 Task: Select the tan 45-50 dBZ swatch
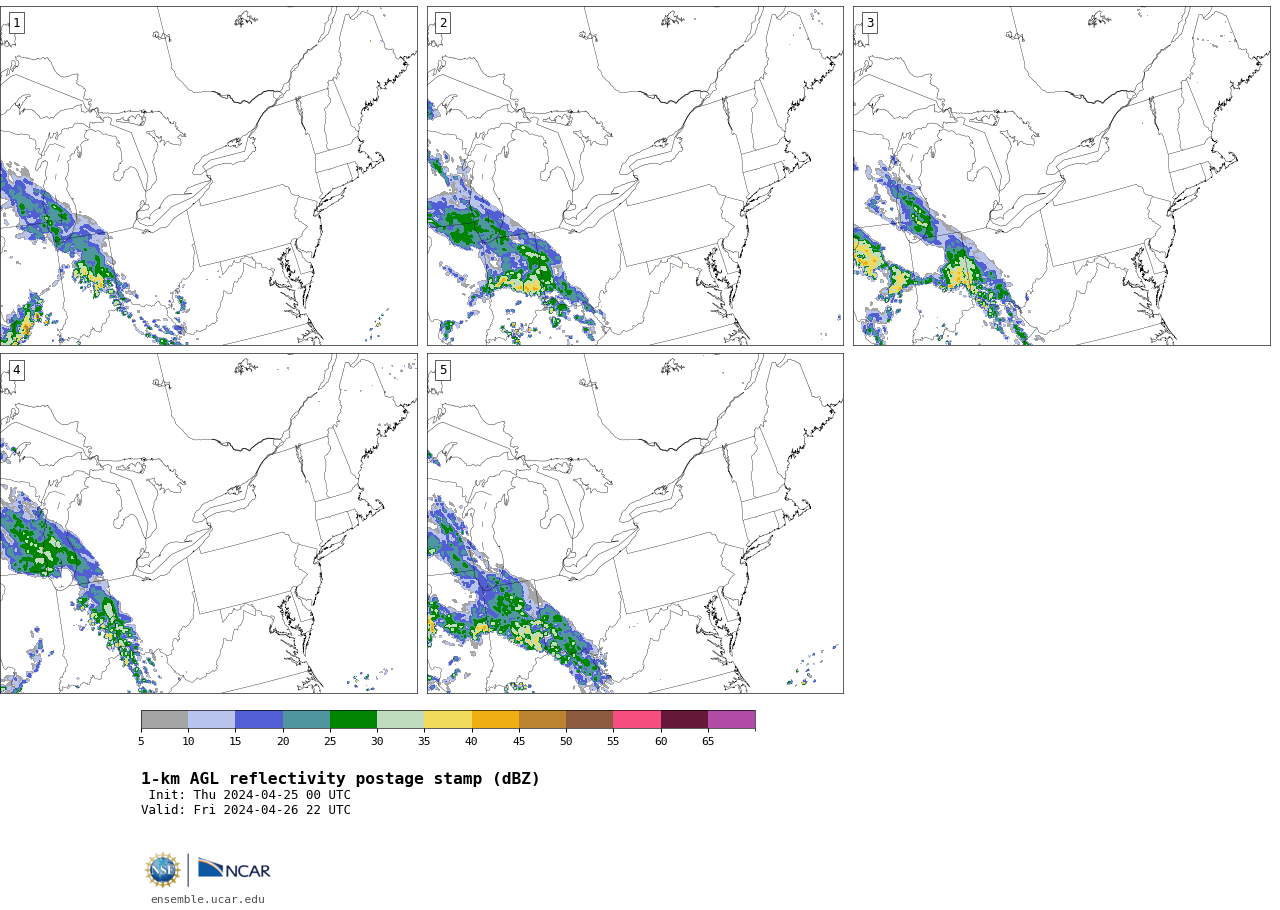[542, 720]
